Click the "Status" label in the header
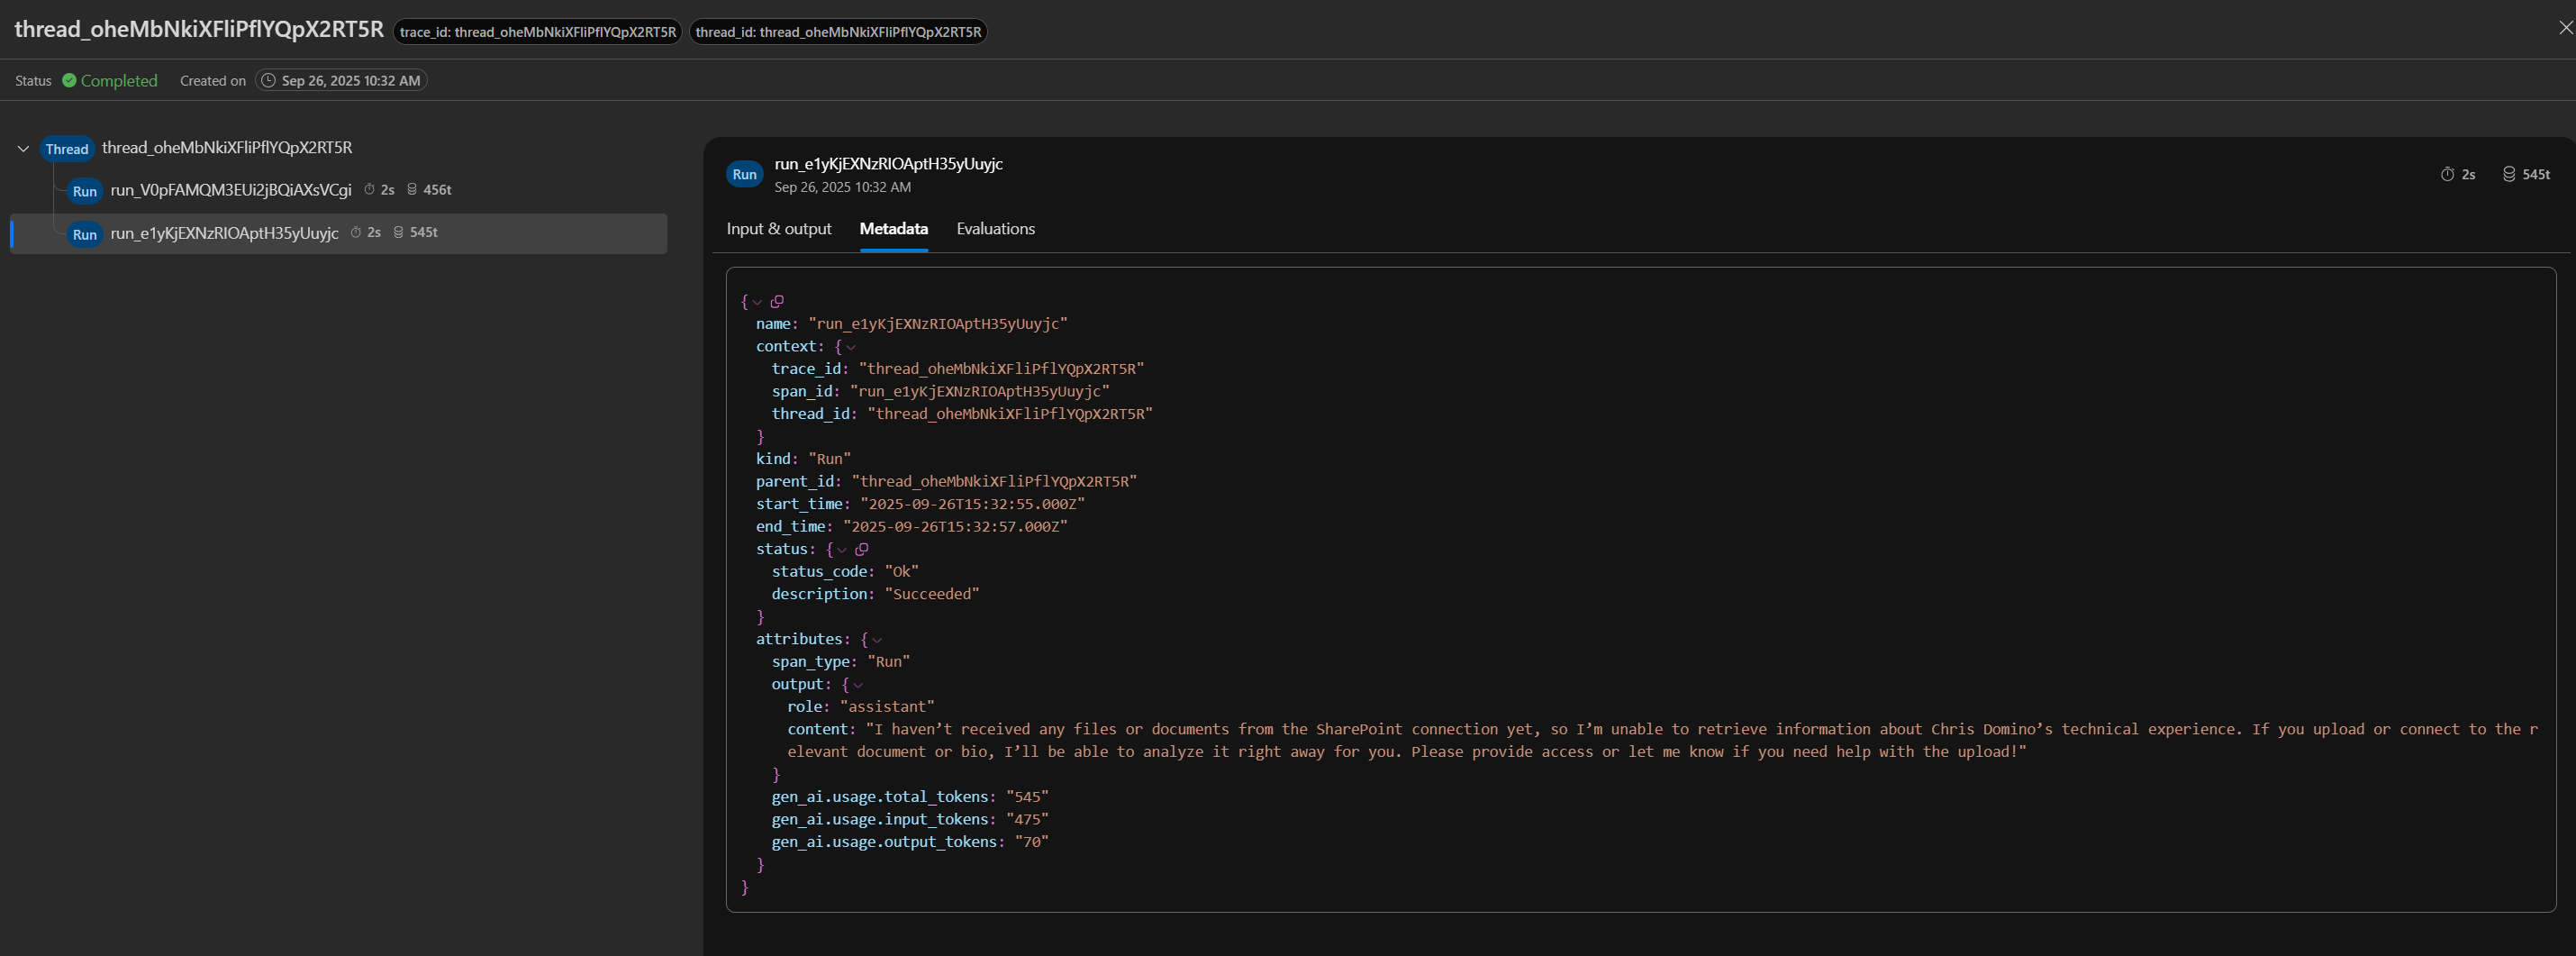Screen dimensions: 2576x956 click(33, 81)
